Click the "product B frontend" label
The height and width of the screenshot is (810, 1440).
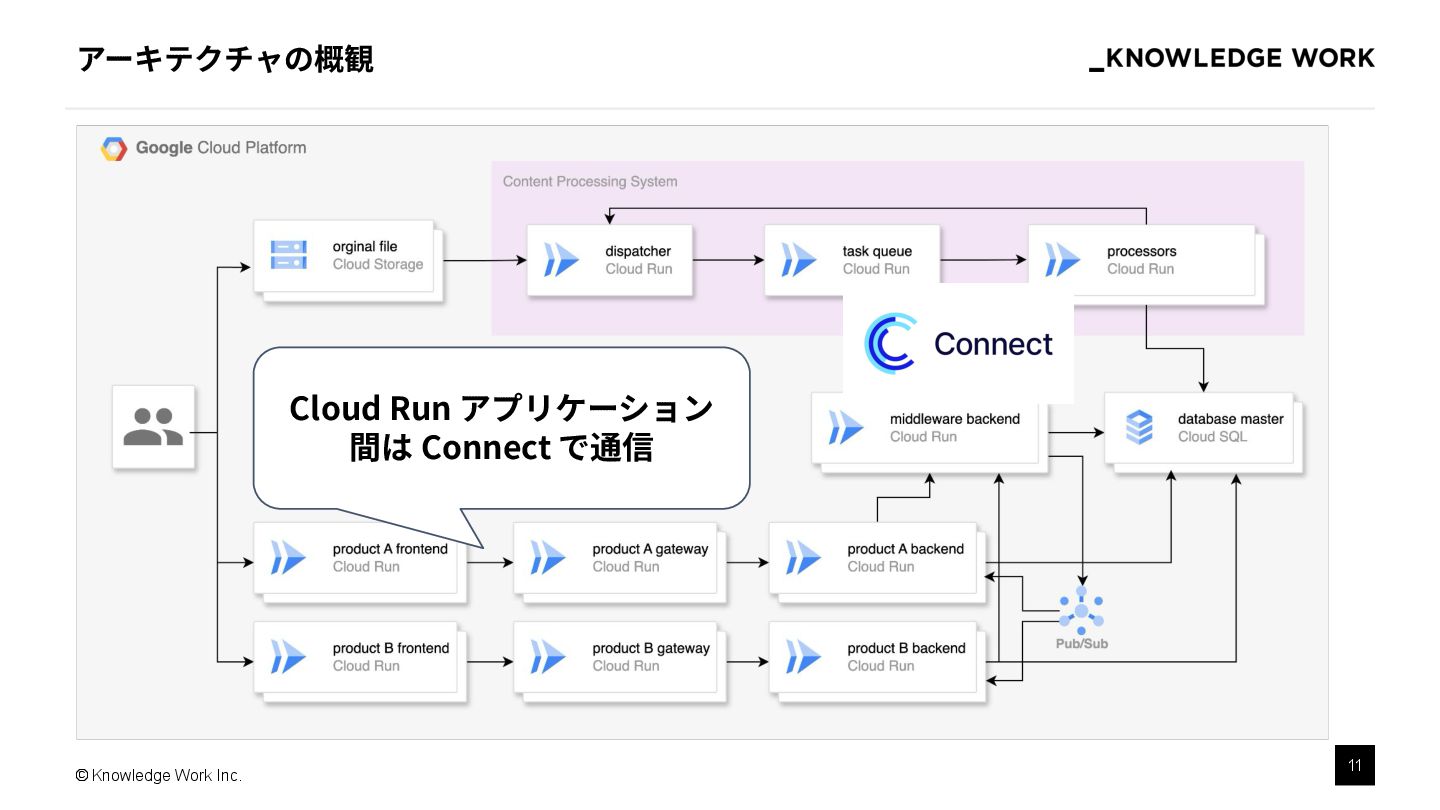391,648
